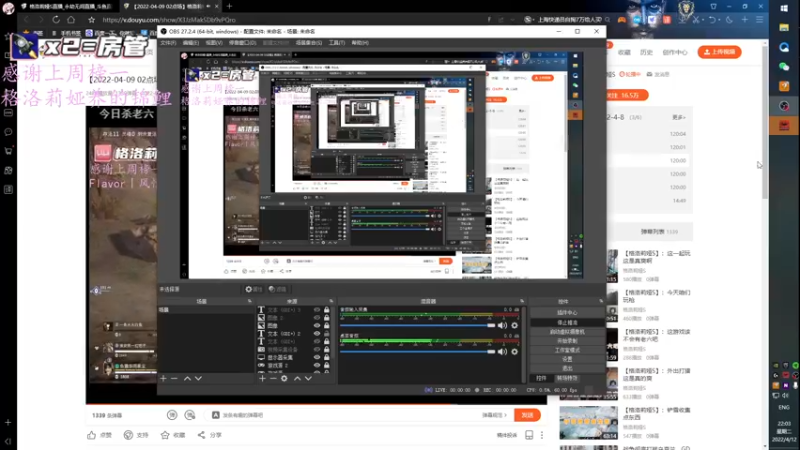This screenshot has width=800, height=450.
Task: Open settings gear of top mixer channel
Action: coord(514,326)
